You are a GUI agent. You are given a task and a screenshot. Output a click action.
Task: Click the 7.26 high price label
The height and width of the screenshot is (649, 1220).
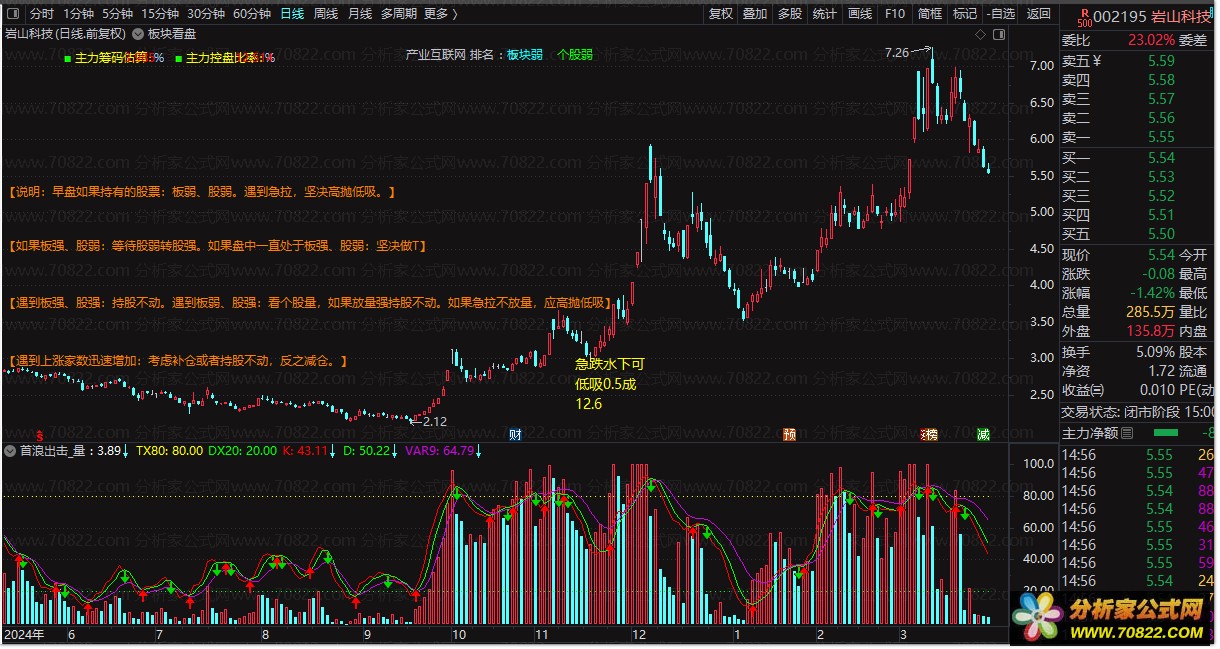coord(897,52)
